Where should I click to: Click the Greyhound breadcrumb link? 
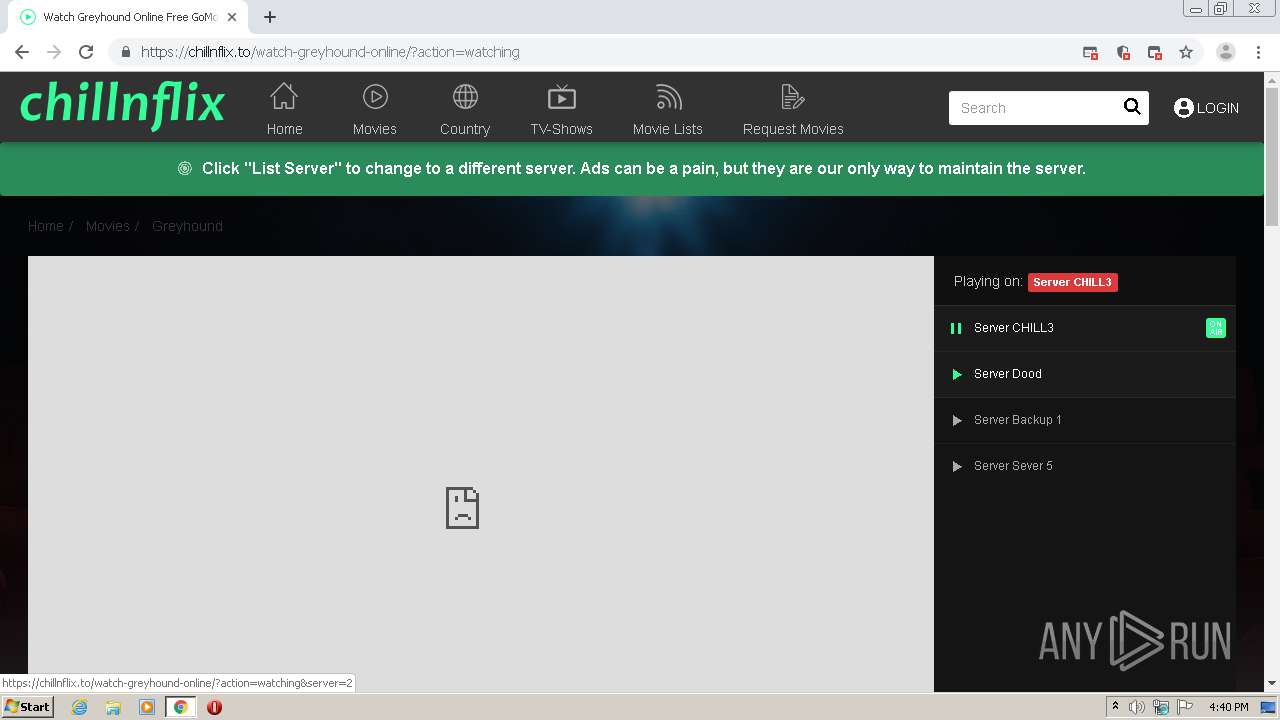187,226
